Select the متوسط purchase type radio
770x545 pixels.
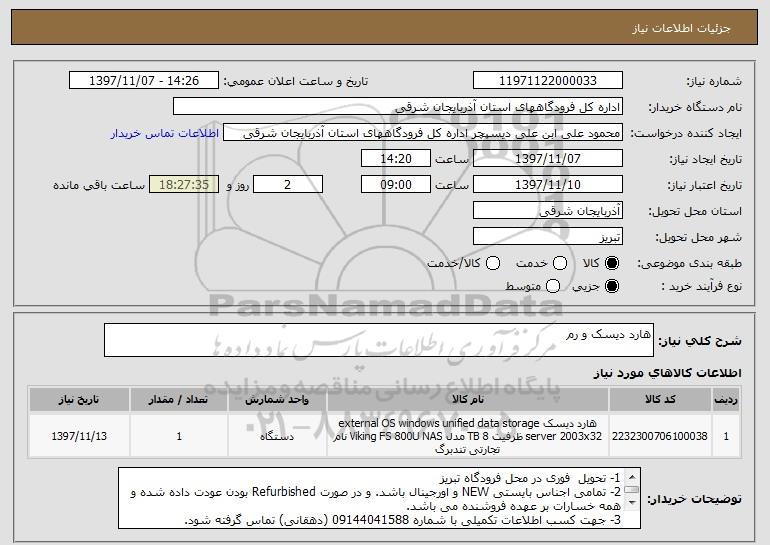click(553, 286)
